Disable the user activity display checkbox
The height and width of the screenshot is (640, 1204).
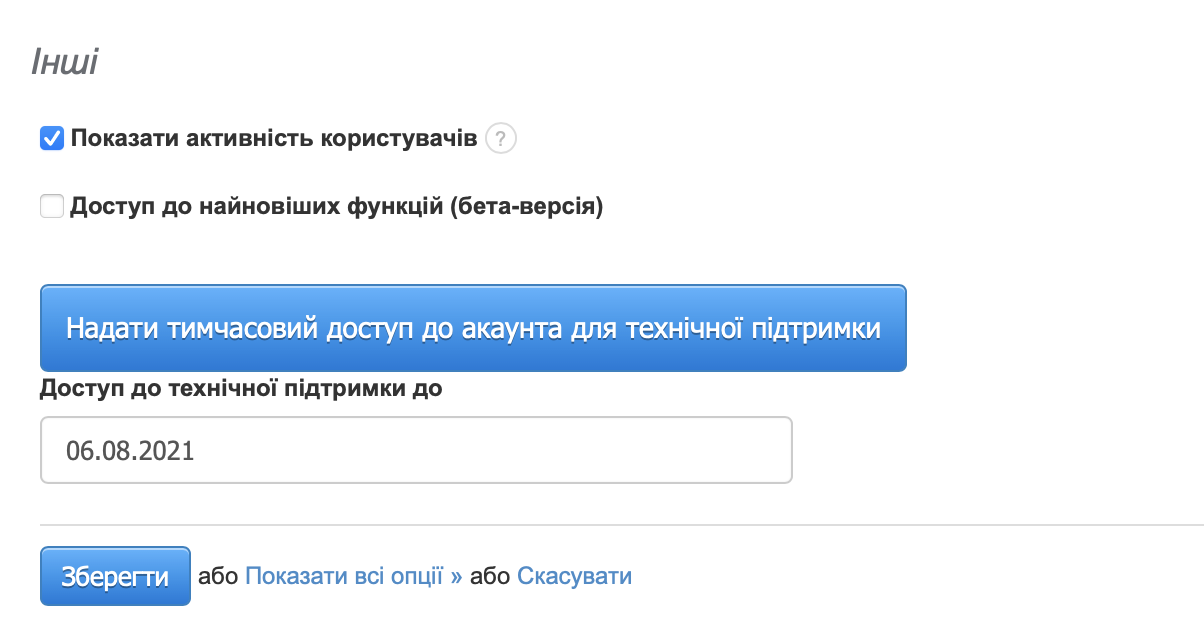coord(50,138)
